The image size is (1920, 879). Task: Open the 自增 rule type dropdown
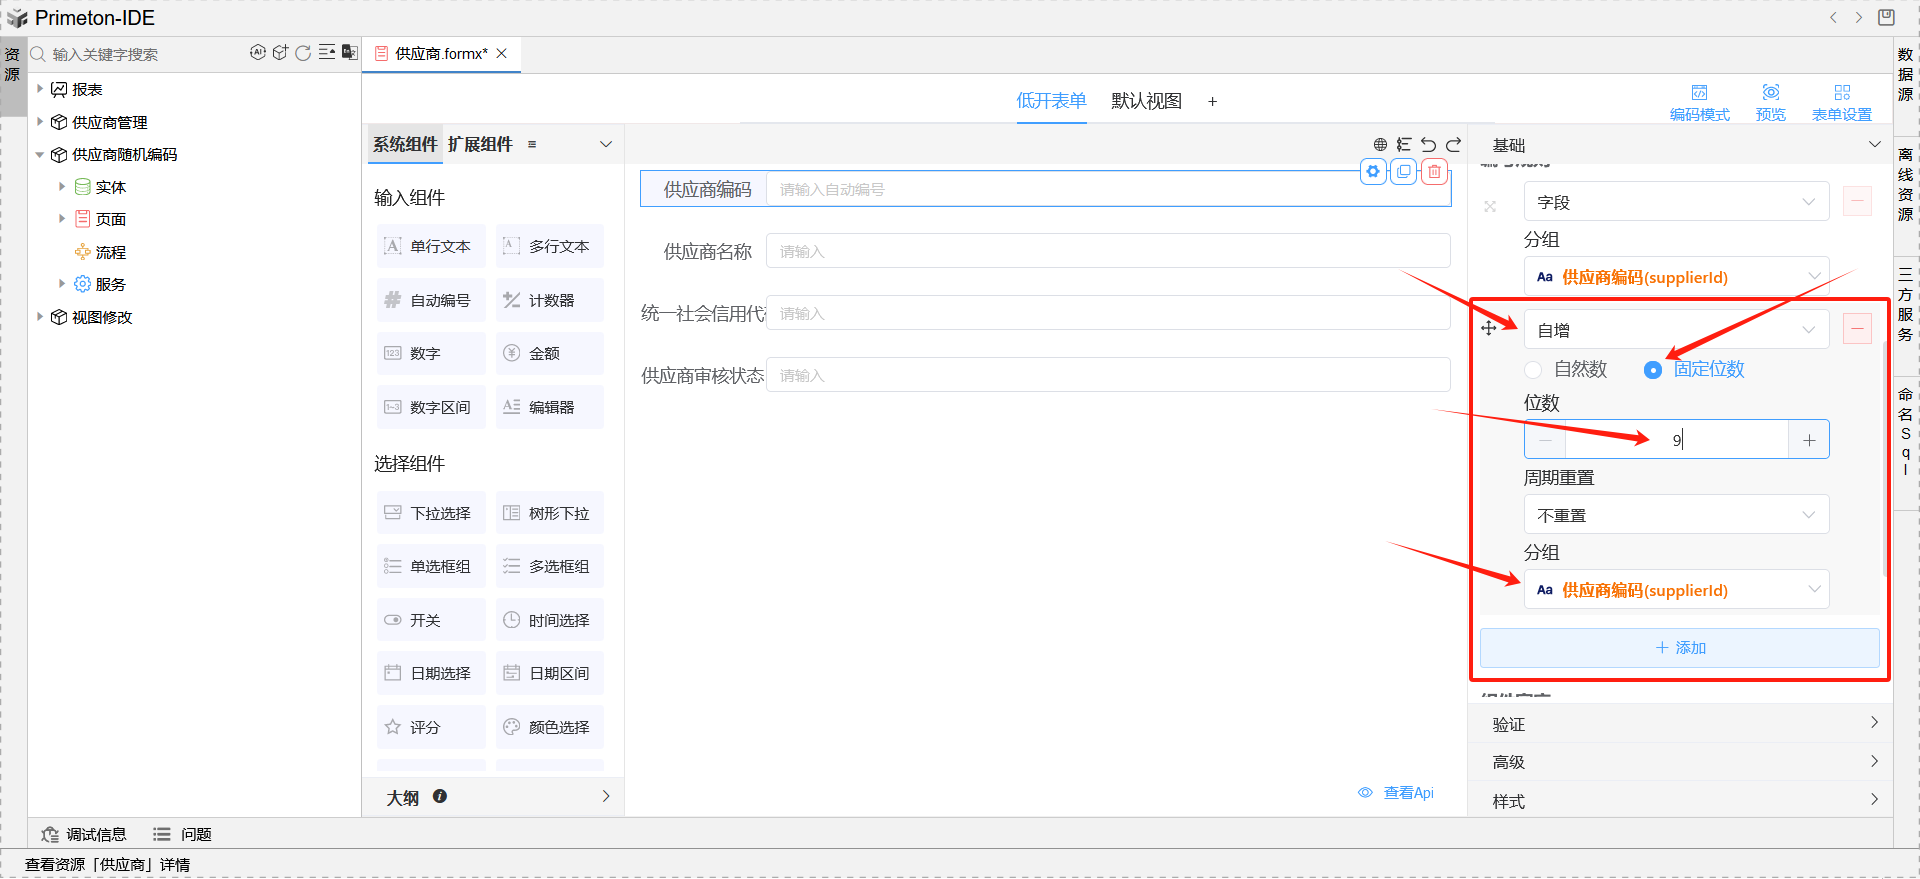[x=1676, y=330]
